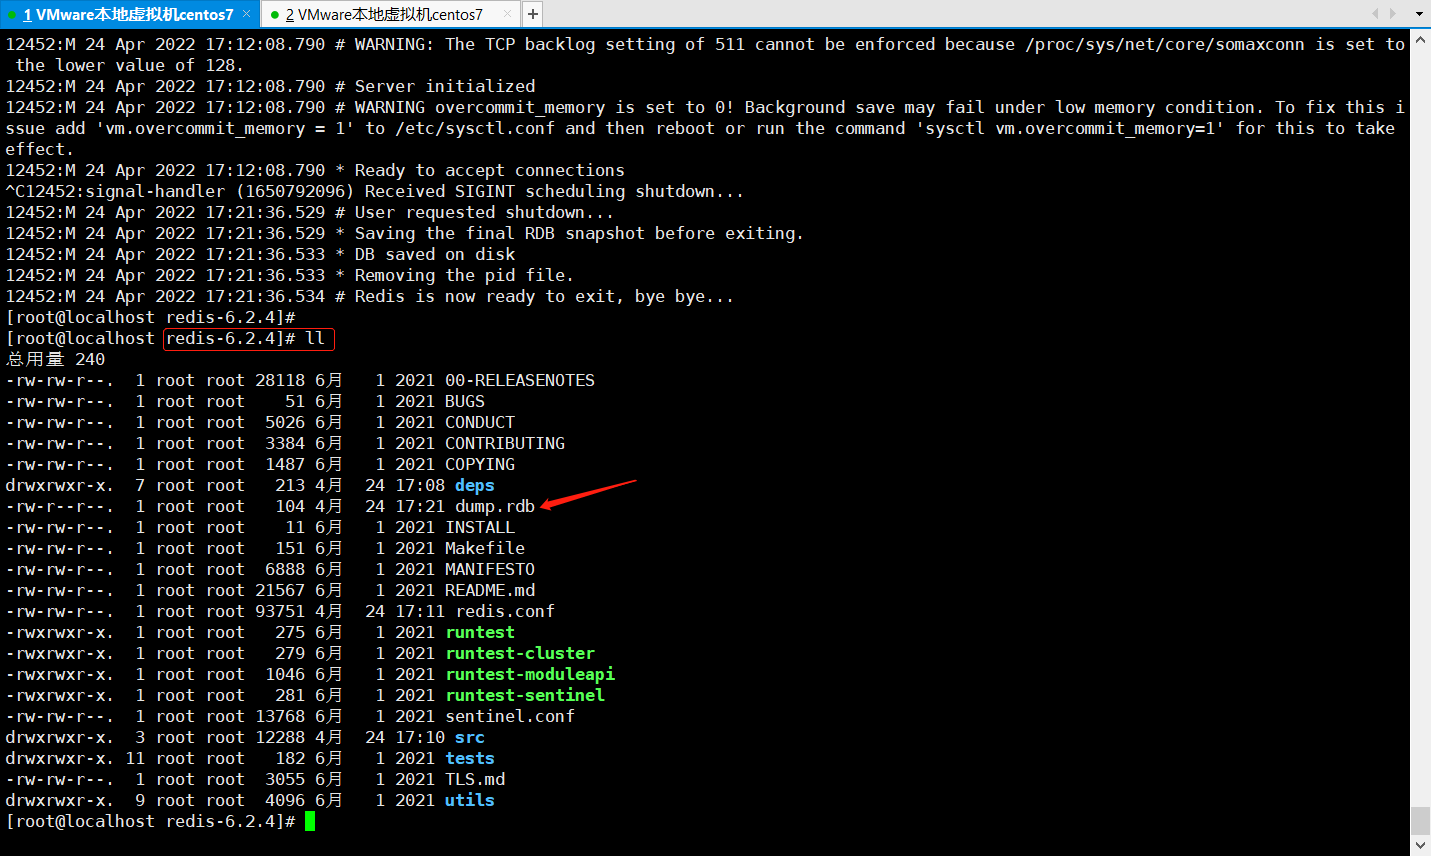The height and width of the screenshot is (856, 1431).
Task: Open a new session tab with plus
Action: point(533,14)
